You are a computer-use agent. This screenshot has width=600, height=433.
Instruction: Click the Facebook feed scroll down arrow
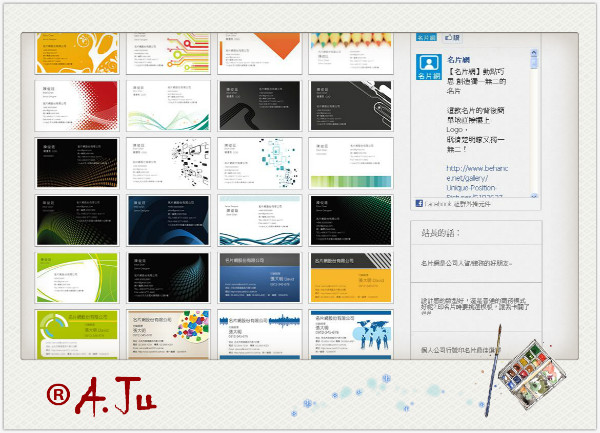(x=534, y=195)
